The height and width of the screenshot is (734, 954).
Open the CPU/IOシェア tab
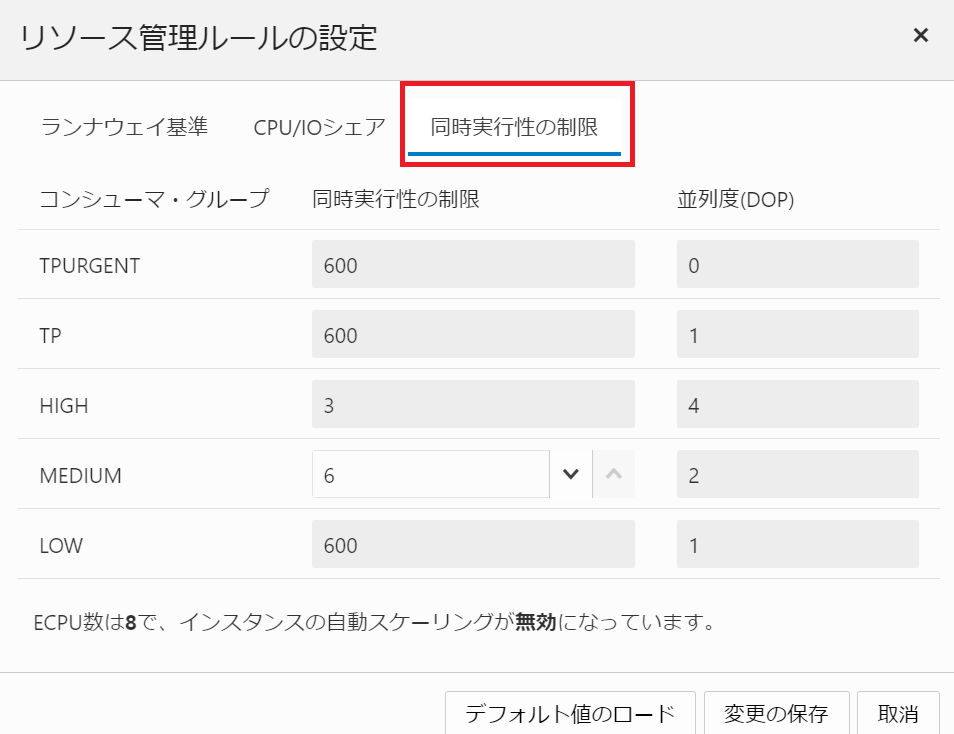click(x=317, y=124)
